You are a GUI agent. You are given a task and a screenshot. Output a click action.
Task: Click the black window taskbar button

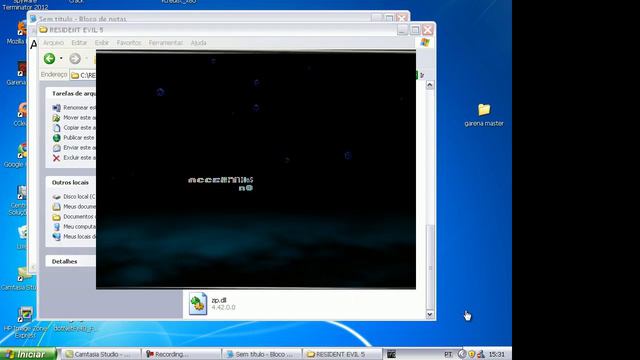click(391, 354)
